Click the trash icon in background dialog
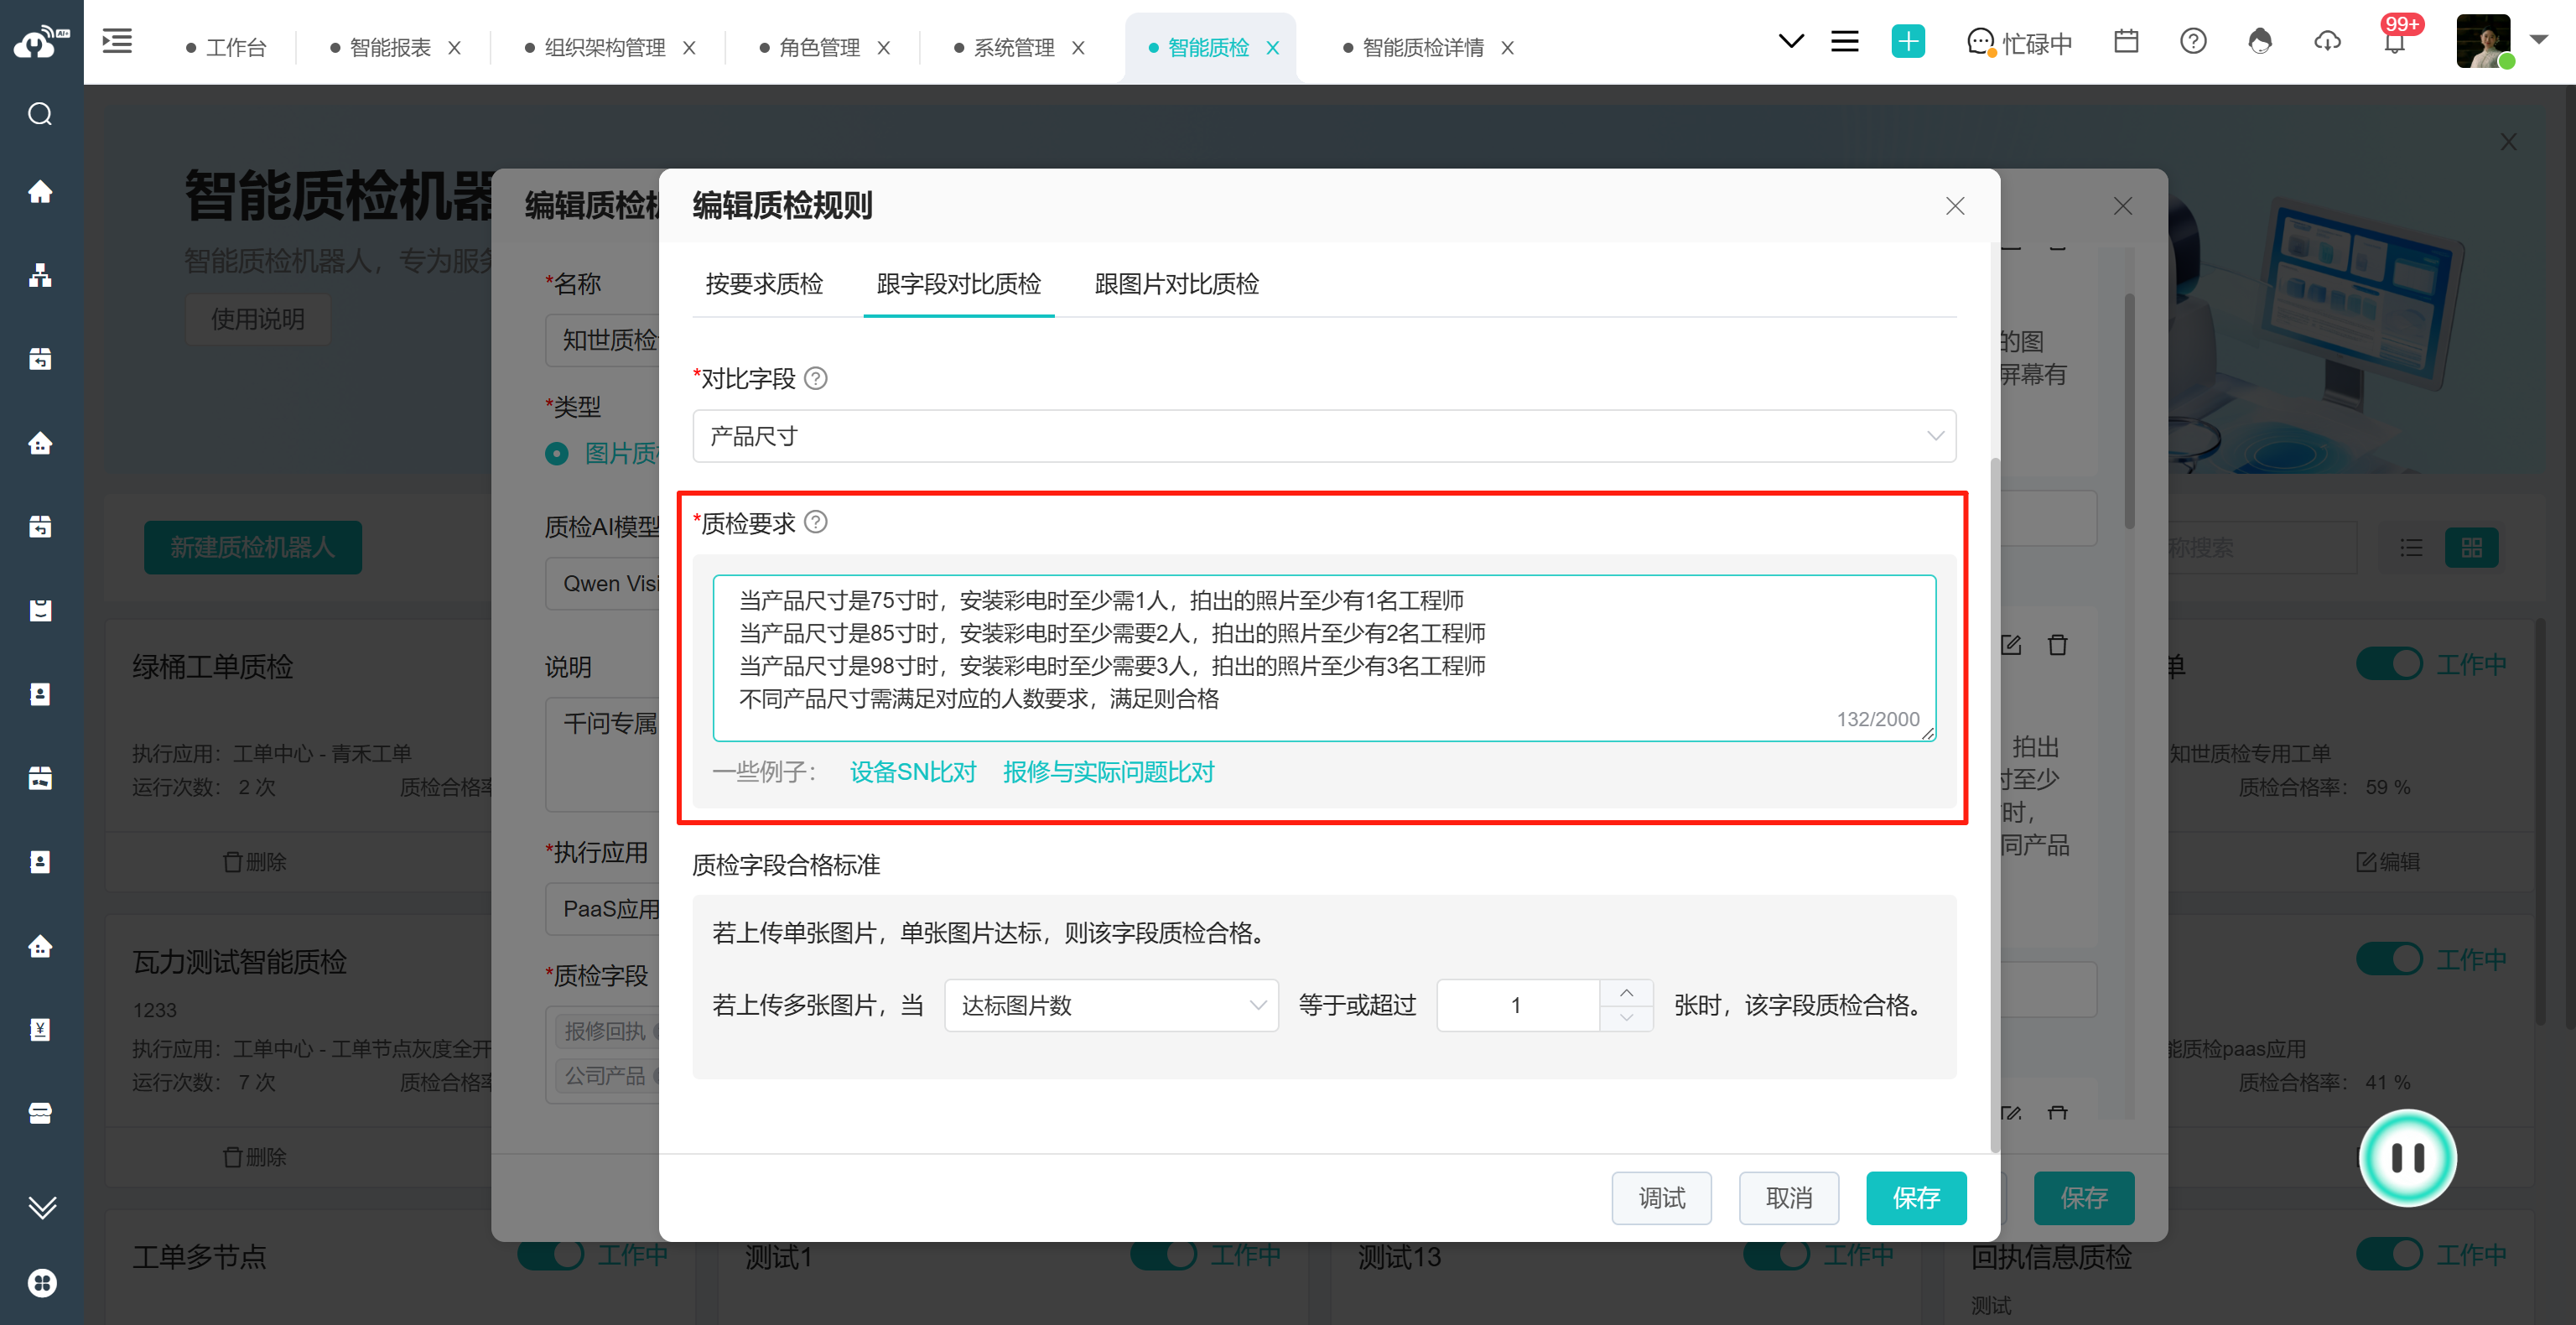 click(2057, 645)
